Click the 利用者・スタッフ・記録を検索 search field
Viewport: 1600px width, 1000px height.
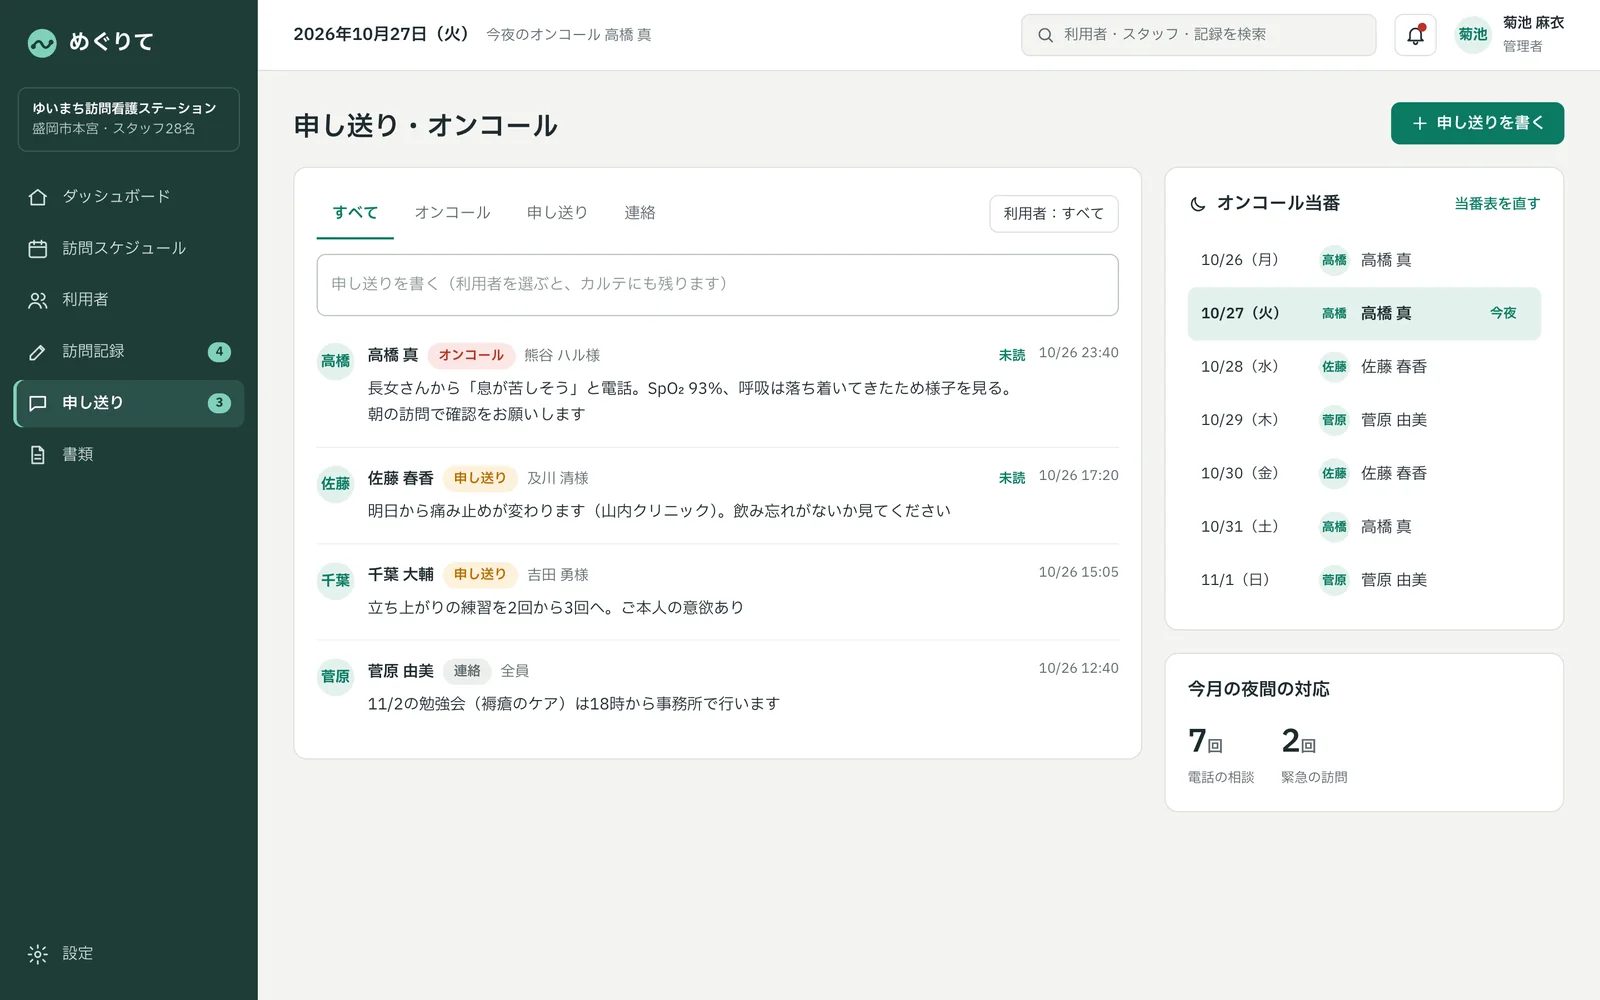[1198, 35]
